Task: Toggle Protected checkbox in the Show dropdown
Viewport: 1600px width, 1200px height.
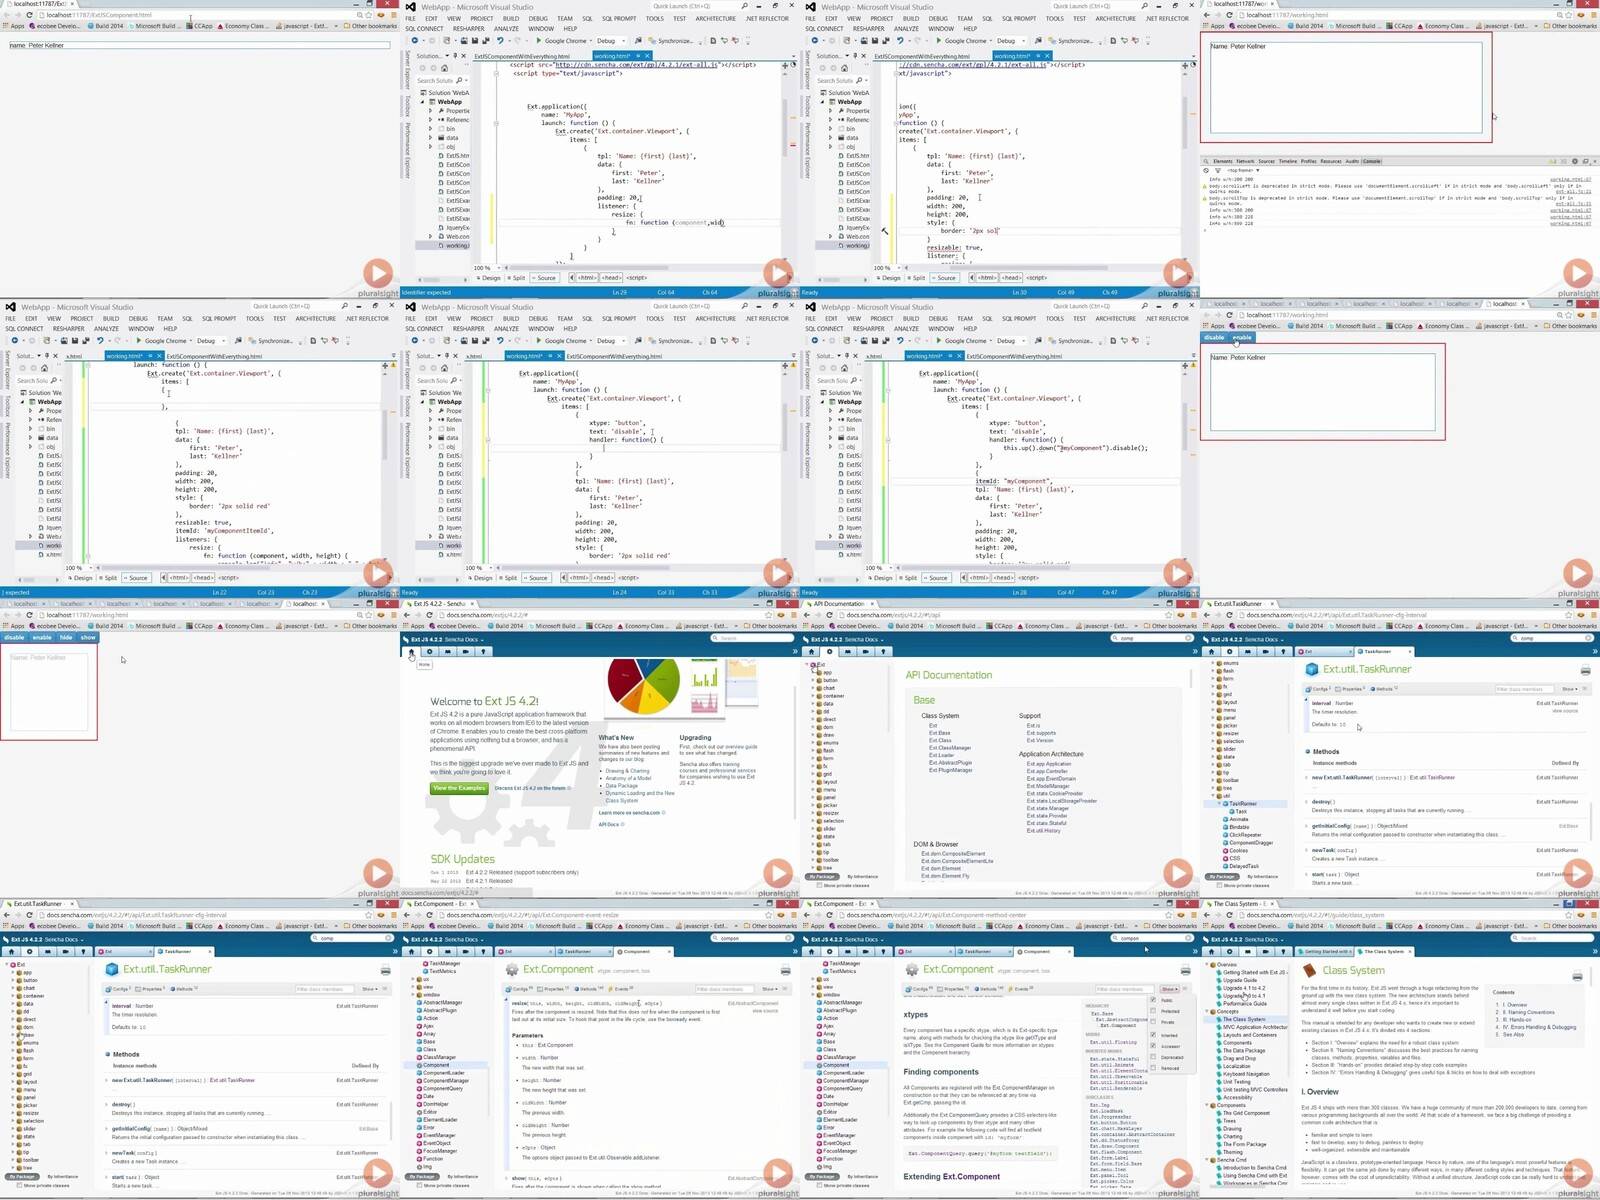Action: coord(1155,1011)
